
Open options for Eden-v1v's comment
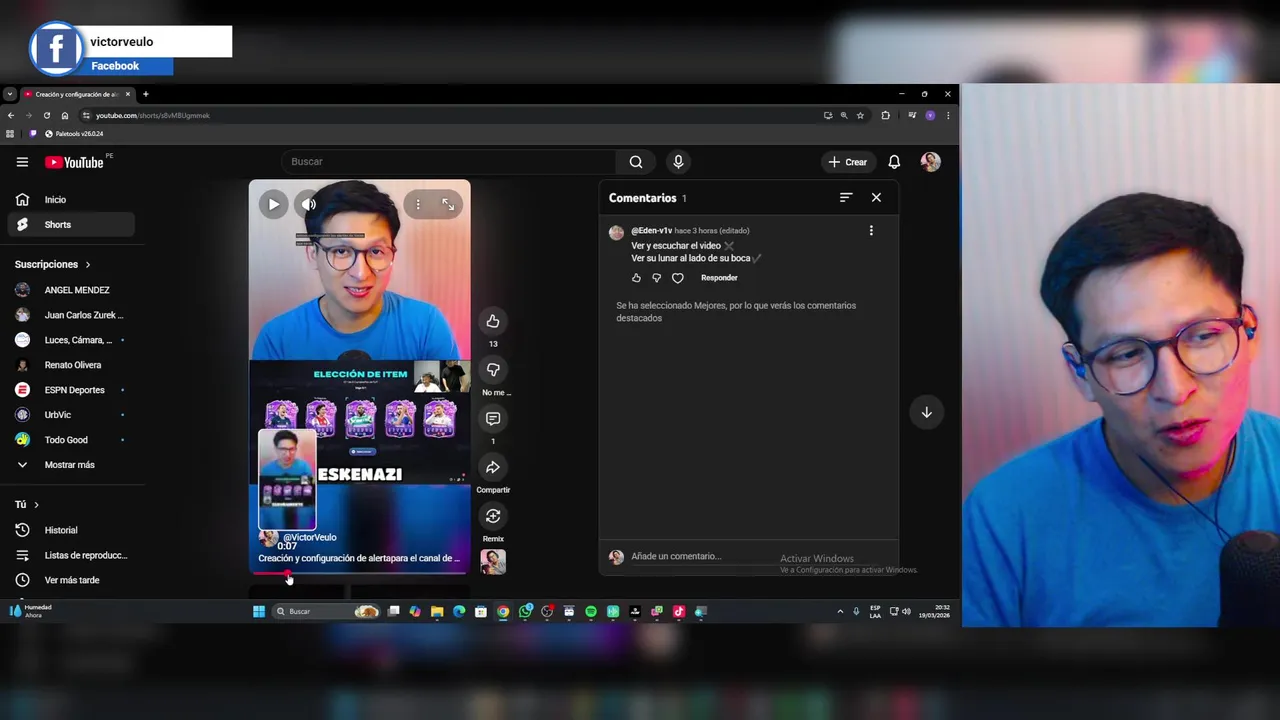pyautogui.click(x=871, y=231)
